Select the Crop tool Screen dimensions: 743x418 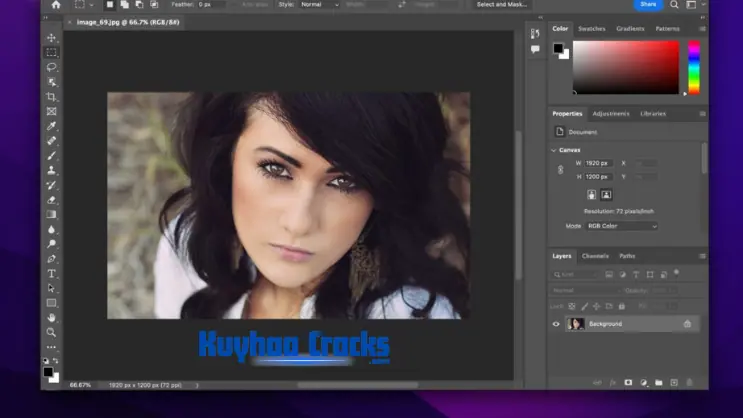click(x=52, y=97)
